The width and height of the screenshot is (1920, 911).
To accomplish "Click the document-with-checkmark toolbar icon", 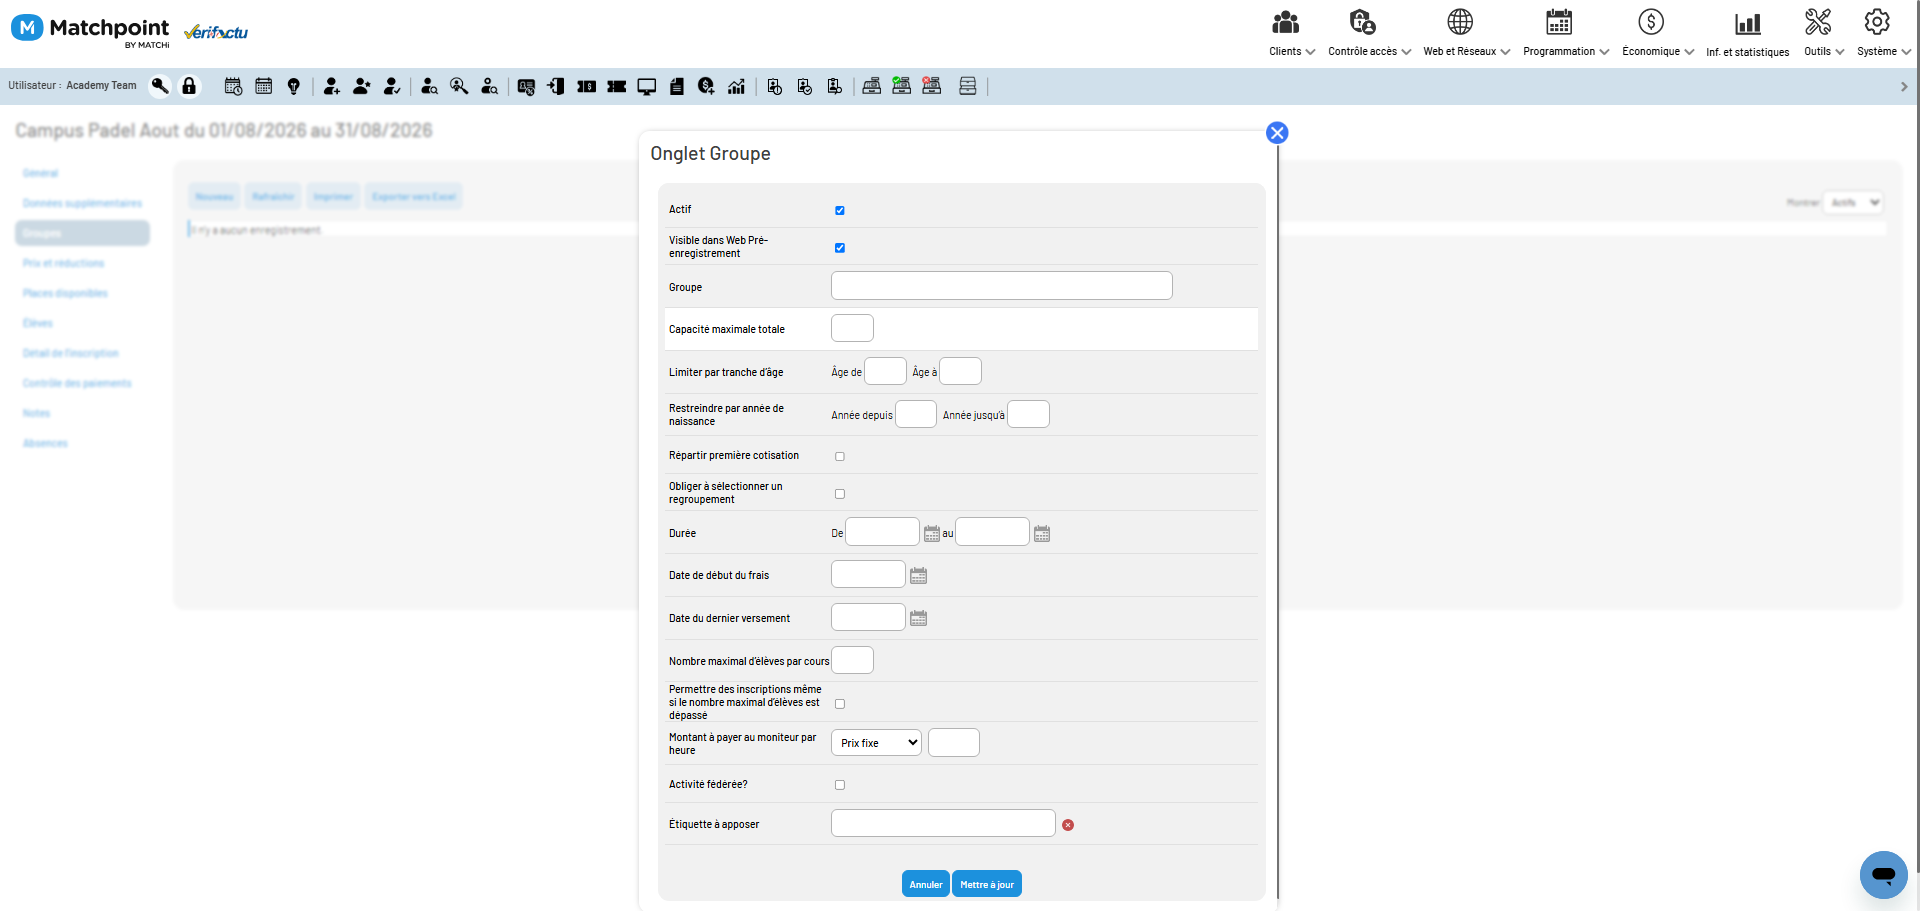I will pos(804,87).
